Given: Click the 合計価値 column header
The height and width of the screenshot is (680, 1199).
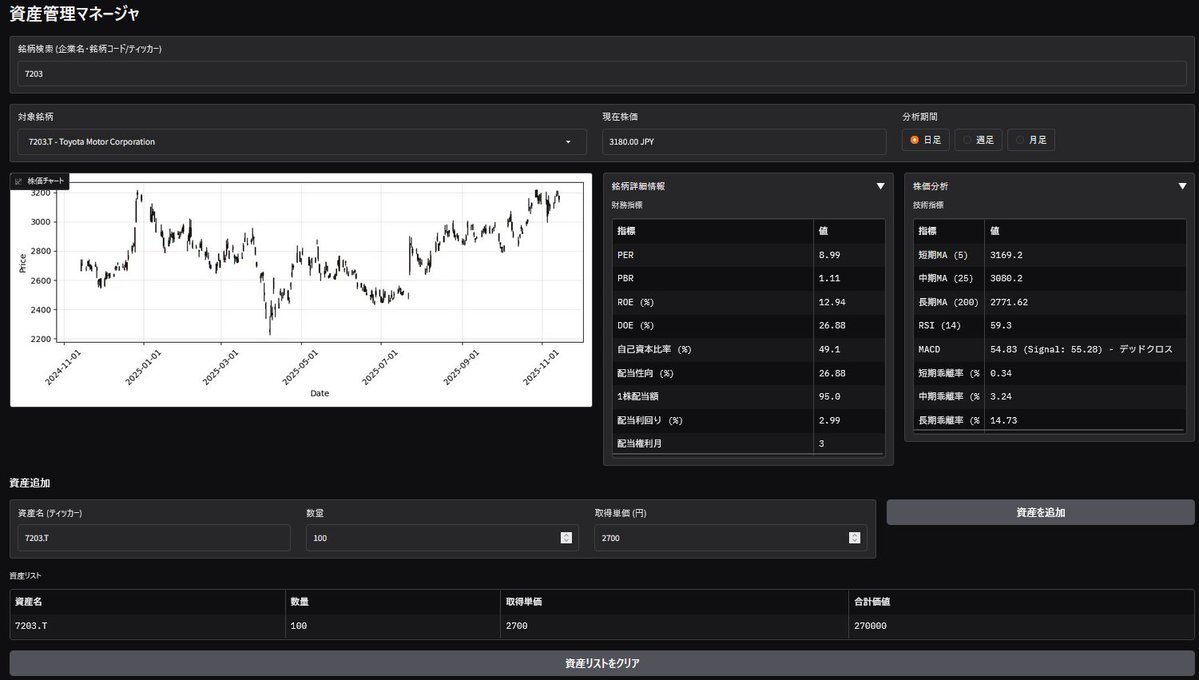Looking at the screenshot, I should pos(1020,602).
